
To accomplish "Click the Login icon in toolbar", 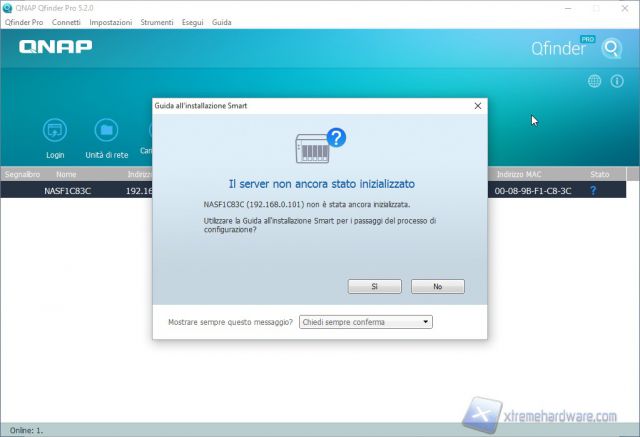I will [54, 131].
